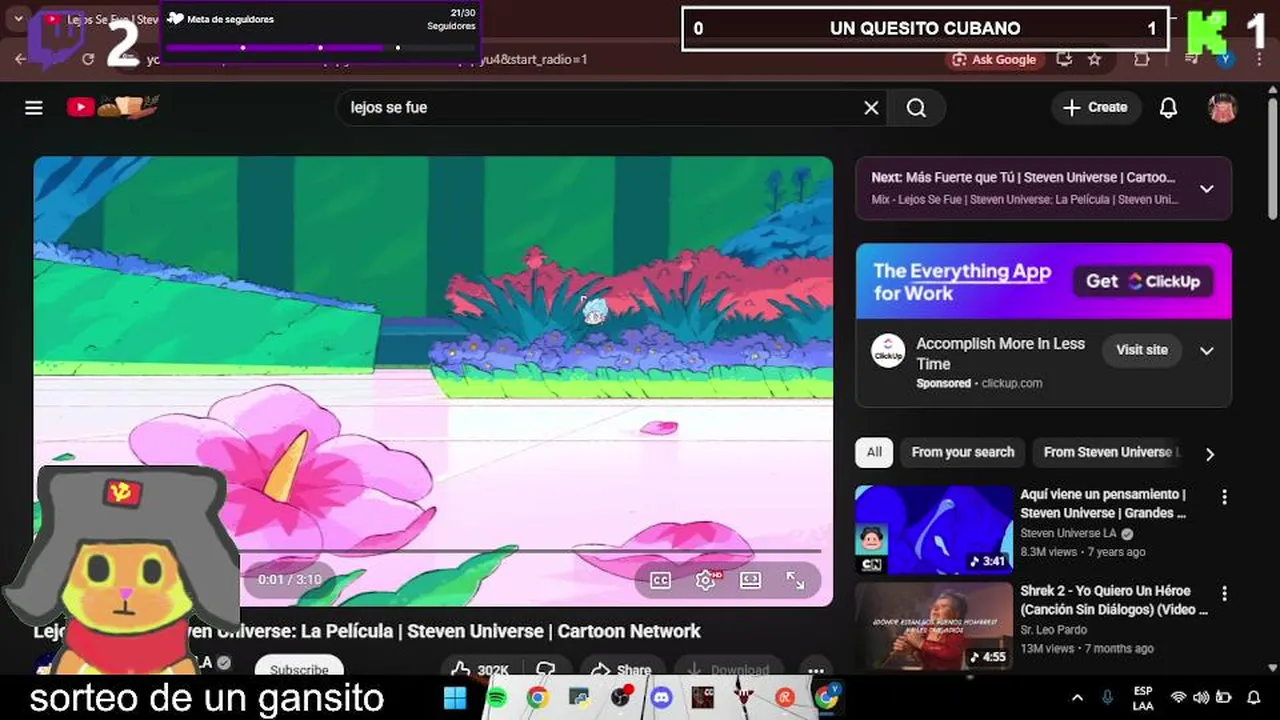Open the Aquí viene un pensamiento video title
This screenshot has height=720, width=1280.
(1103, 503)
